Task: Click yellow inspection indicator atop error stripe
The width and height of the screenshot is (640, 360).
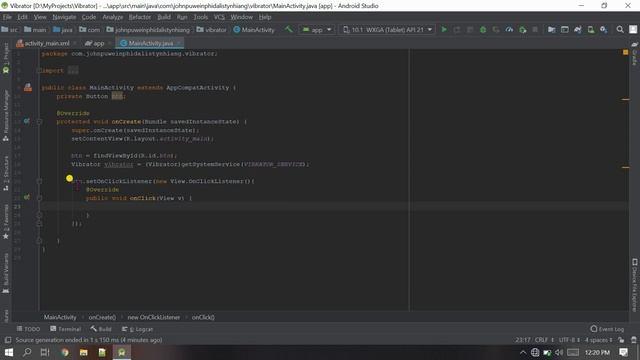Action: [x=626, y=52]
